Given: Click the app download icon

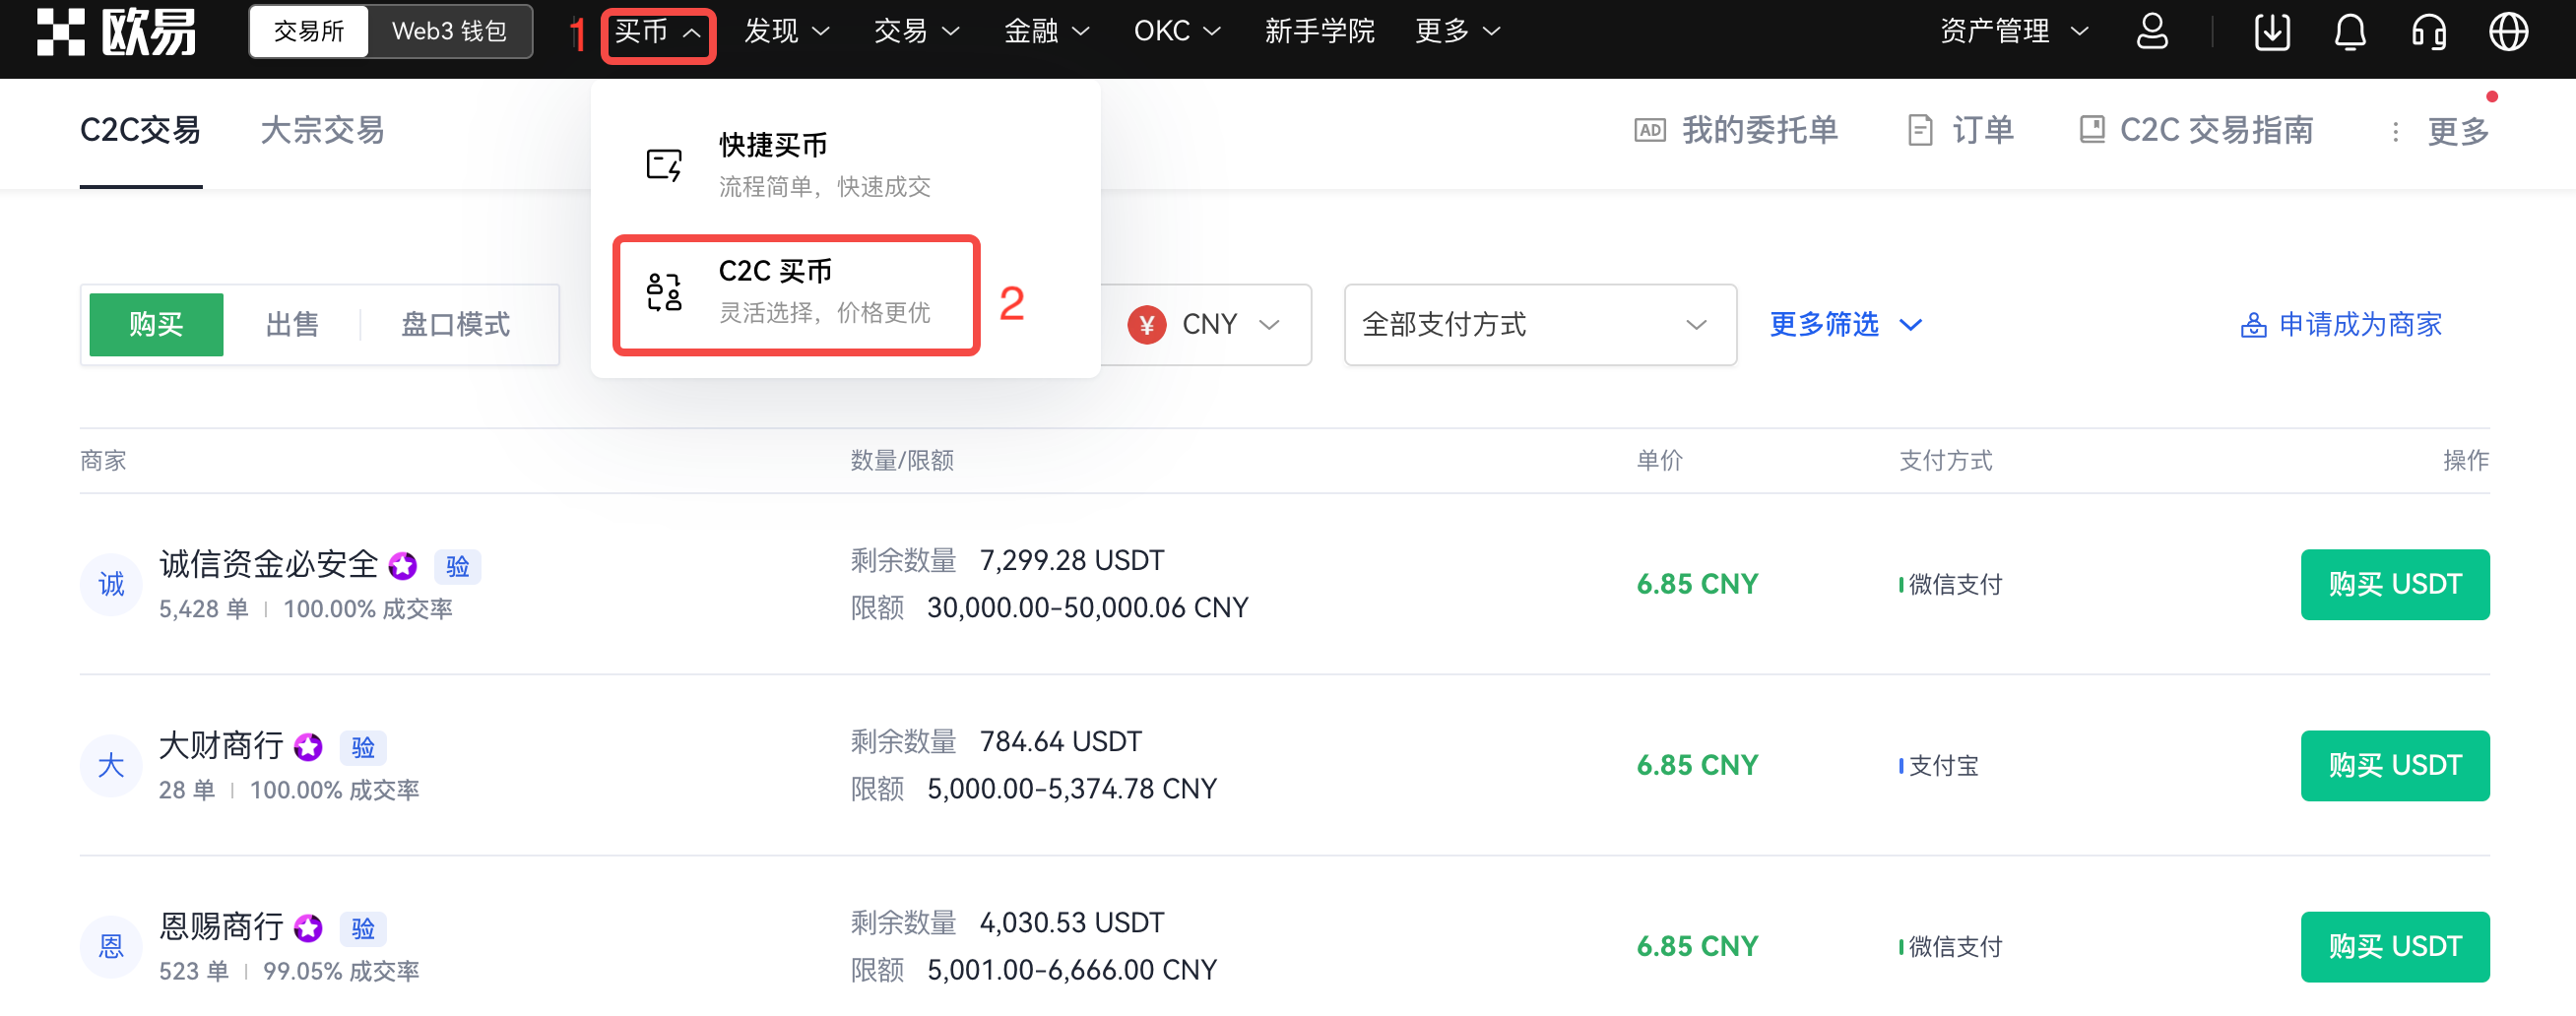Looking at the screenshot, I should tap(2271, 31).
